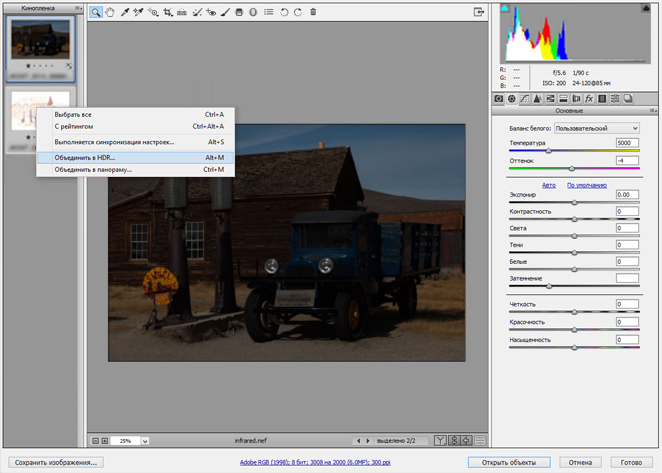Screen dimensions: 662x473
Task: Select the White Balance eyedropper tool
Action: tap(125, 12)
